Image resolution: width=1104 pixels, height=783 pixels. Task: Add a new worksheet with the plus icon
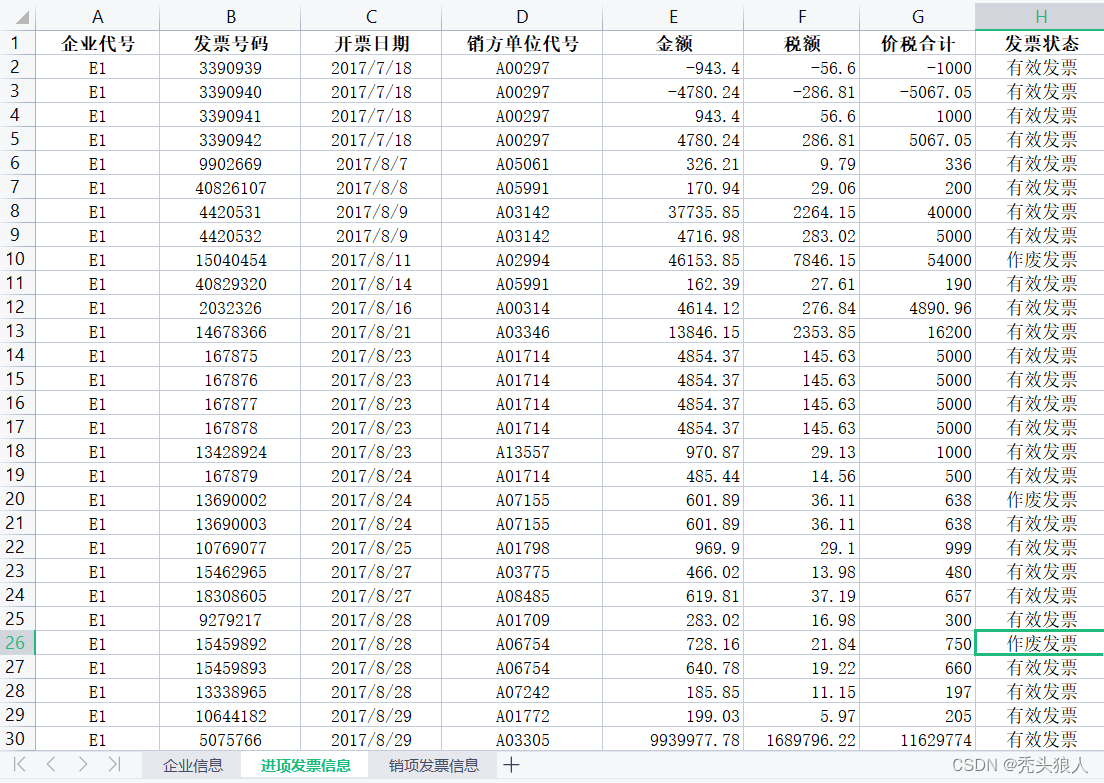click(511, 763)
